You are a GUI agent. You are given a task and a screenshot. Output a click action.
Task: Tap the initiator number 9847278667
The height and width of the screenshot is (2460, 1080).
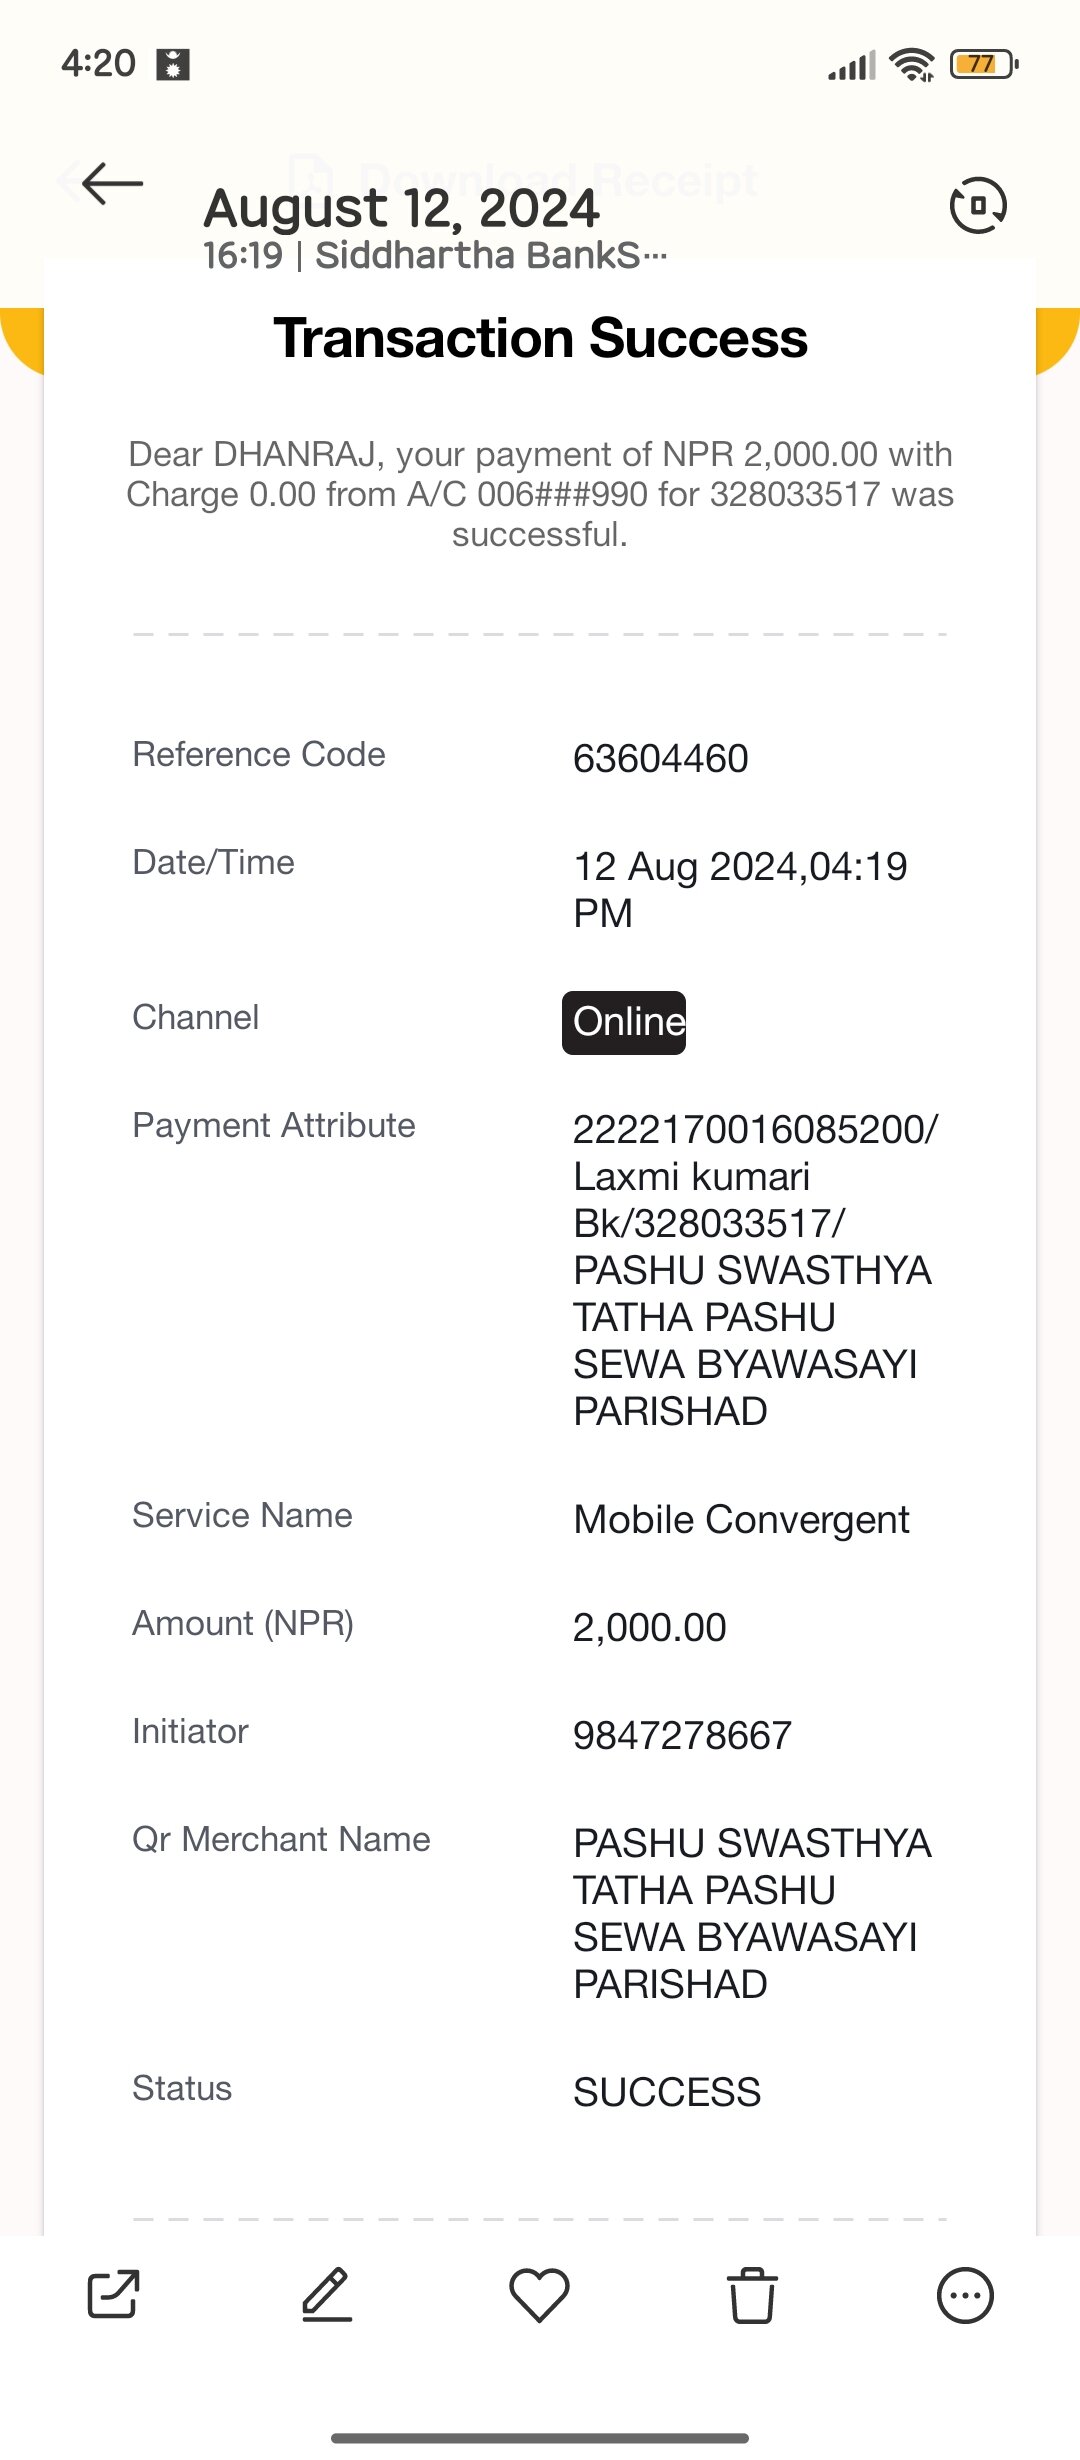tap(682, 1735)
